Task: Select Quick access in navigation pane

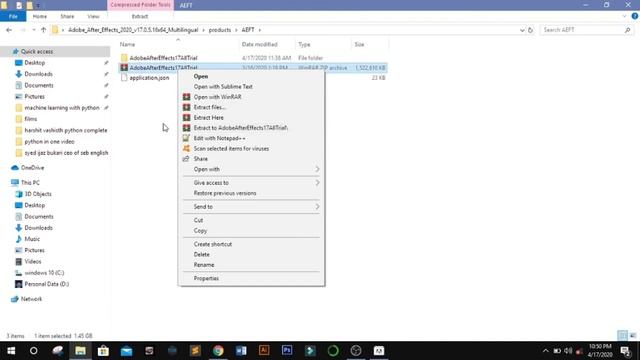Action: point(37,51)
